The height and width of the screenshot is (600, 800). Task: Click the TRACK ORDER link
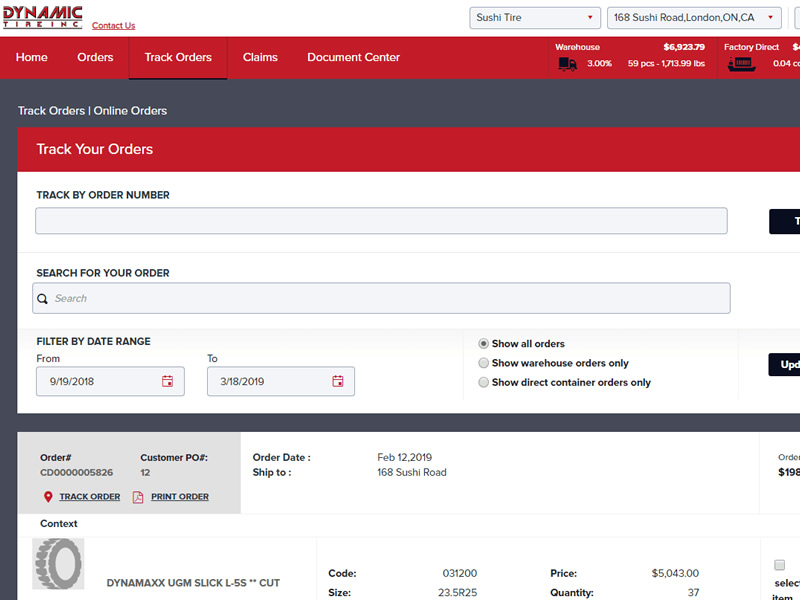tap(90, 496)
